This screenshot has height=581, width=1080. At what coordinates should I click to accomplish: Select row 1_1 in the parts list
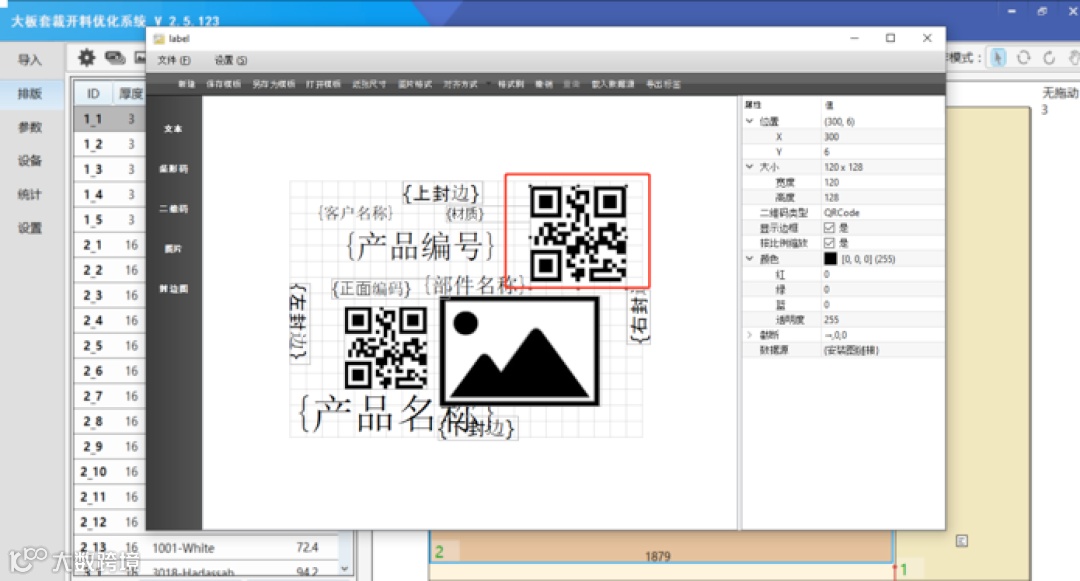point(110,119)
